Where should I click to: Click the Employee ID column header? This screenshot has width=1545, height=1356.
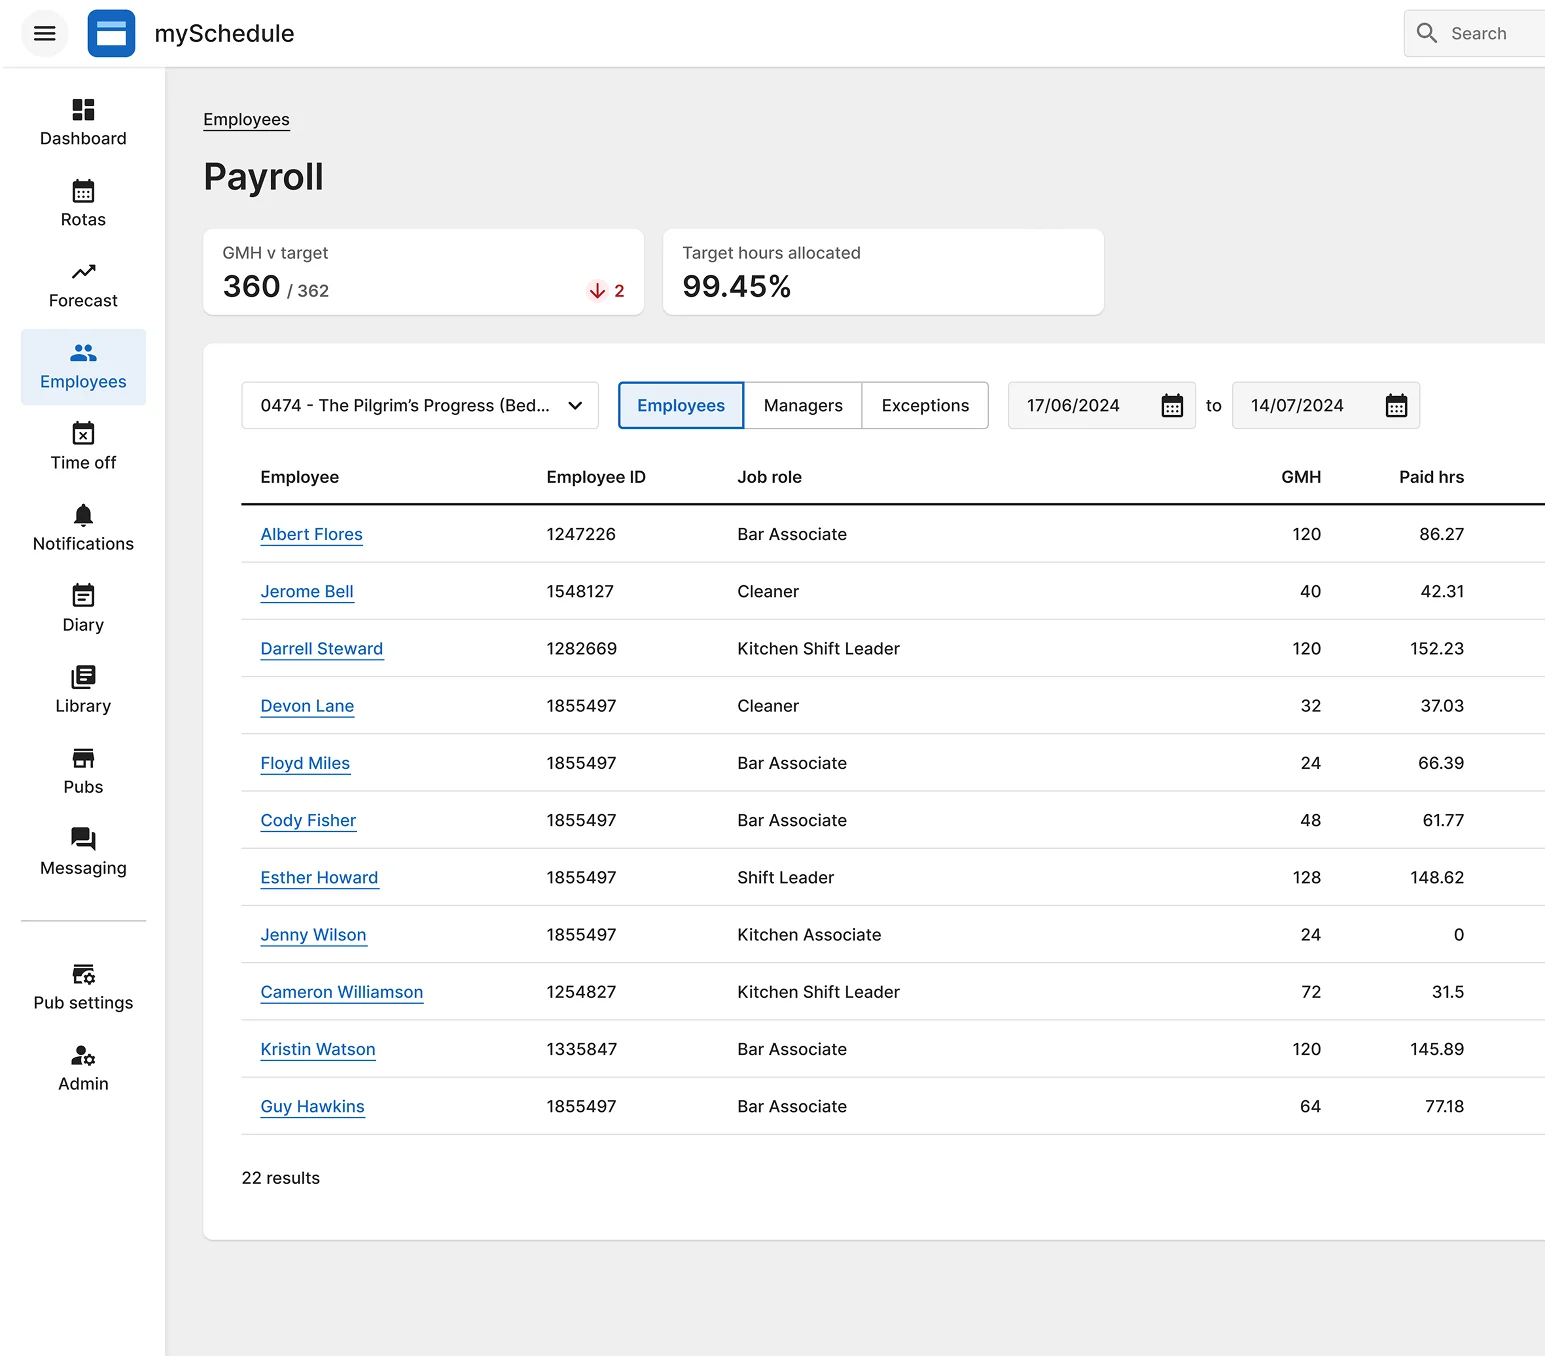596,477
